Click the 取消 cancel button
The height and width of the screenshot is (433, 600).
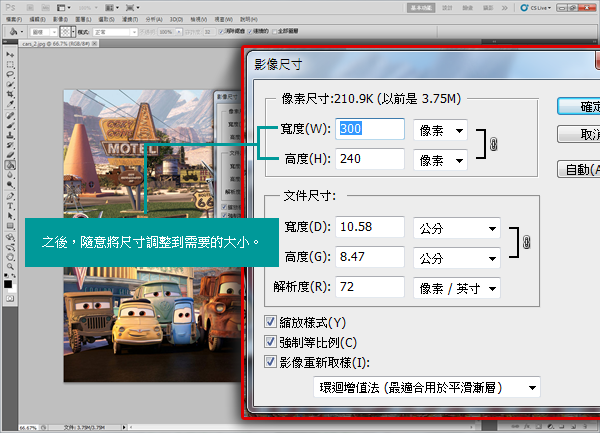[x=578, y=134]
